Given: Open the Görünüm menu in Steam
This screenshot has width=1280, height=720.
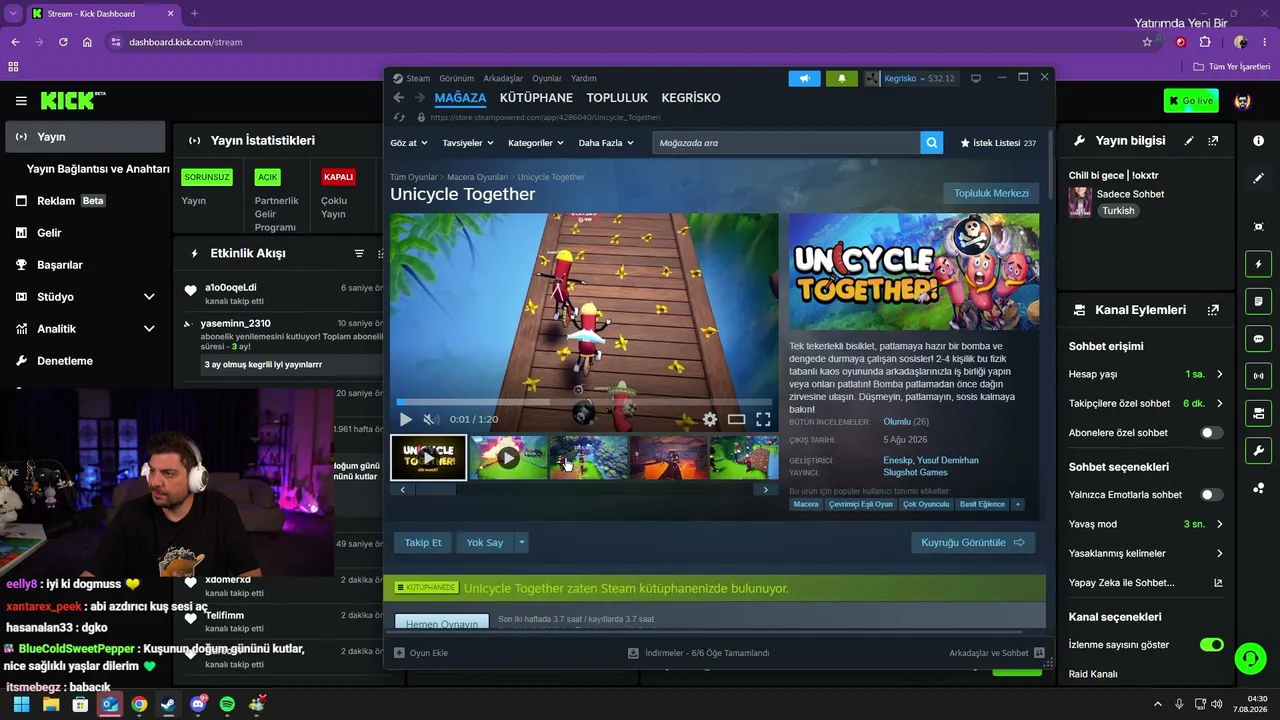Looking at the screenshot, I should (x=457, y=78).
